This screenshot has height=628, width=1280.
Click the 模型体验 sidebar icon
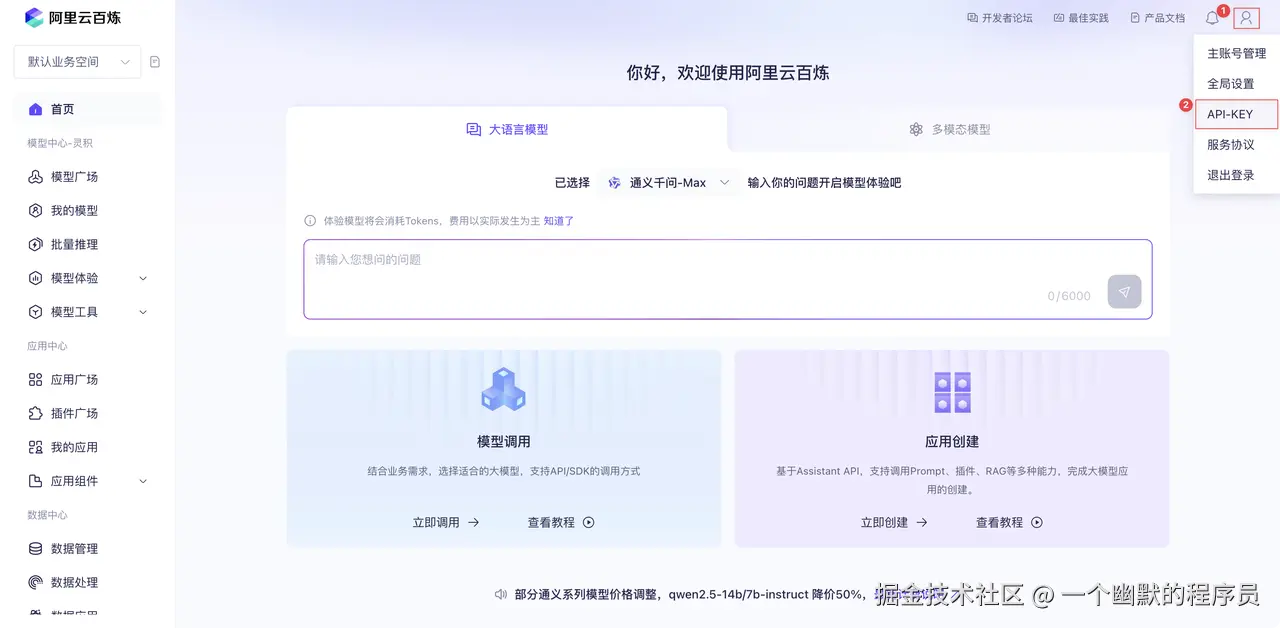point(35,278)
